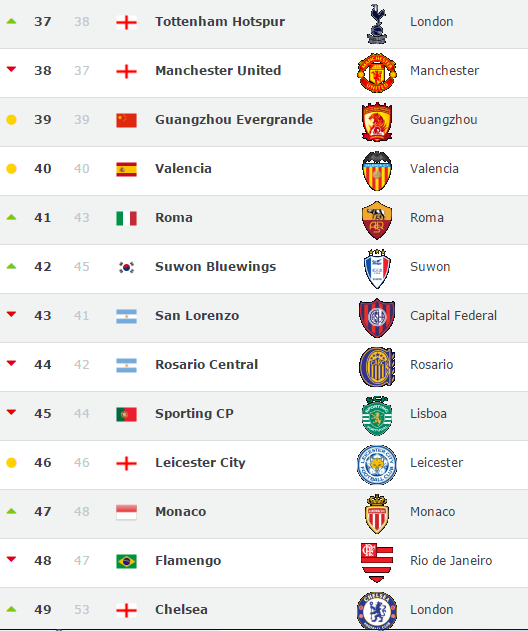Open the Guangzhou Evergrande crest logo
This screenshot has height=631, width=528.
click(377, 122)
